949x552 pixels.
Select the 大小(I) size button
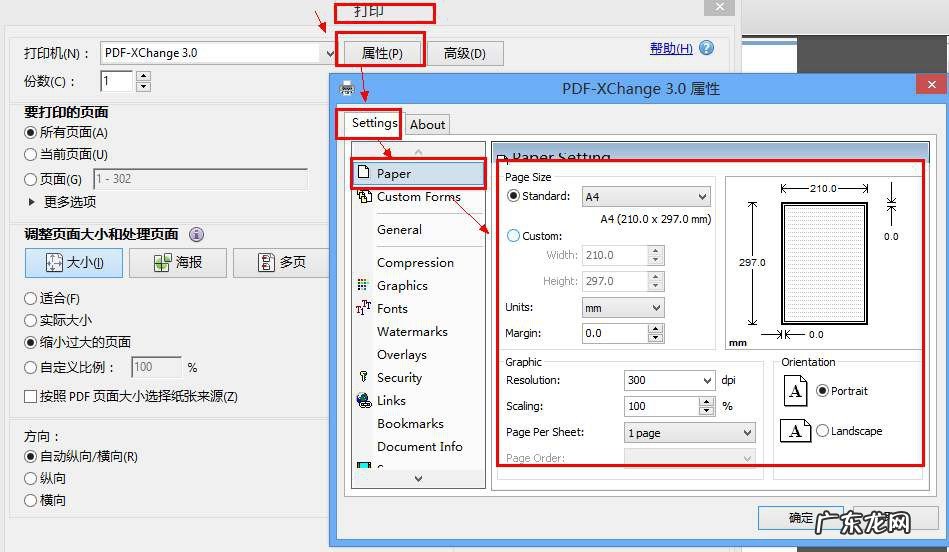74,262
